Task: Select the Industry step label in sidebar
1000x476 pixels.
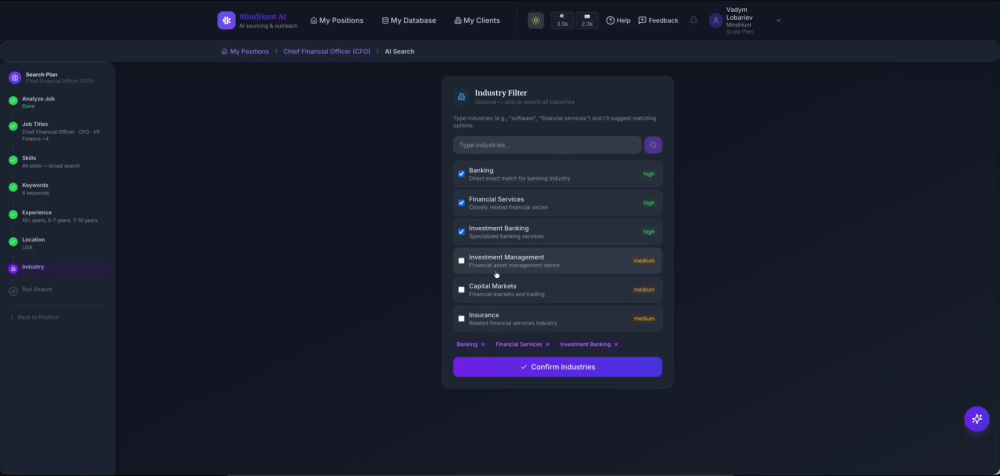Action: (x=33, y=267)
